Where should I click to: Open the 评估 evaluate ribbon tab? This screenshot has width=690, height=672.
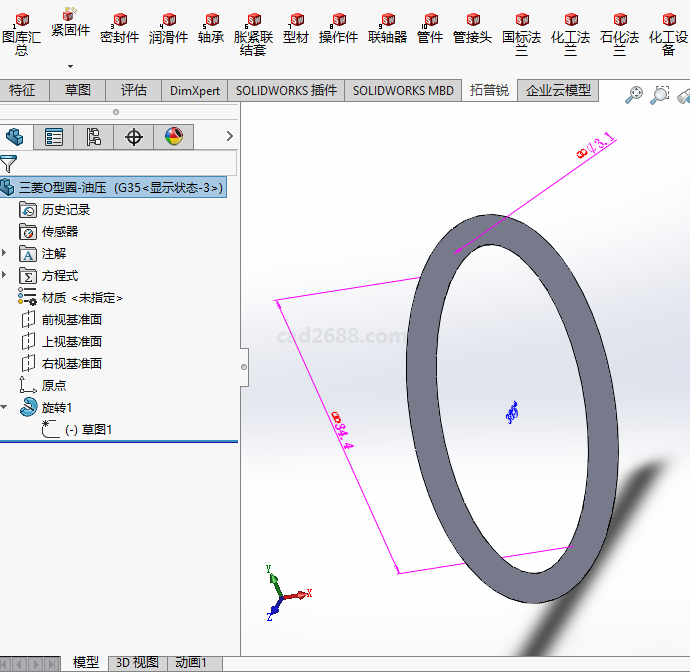pos(134,90)
